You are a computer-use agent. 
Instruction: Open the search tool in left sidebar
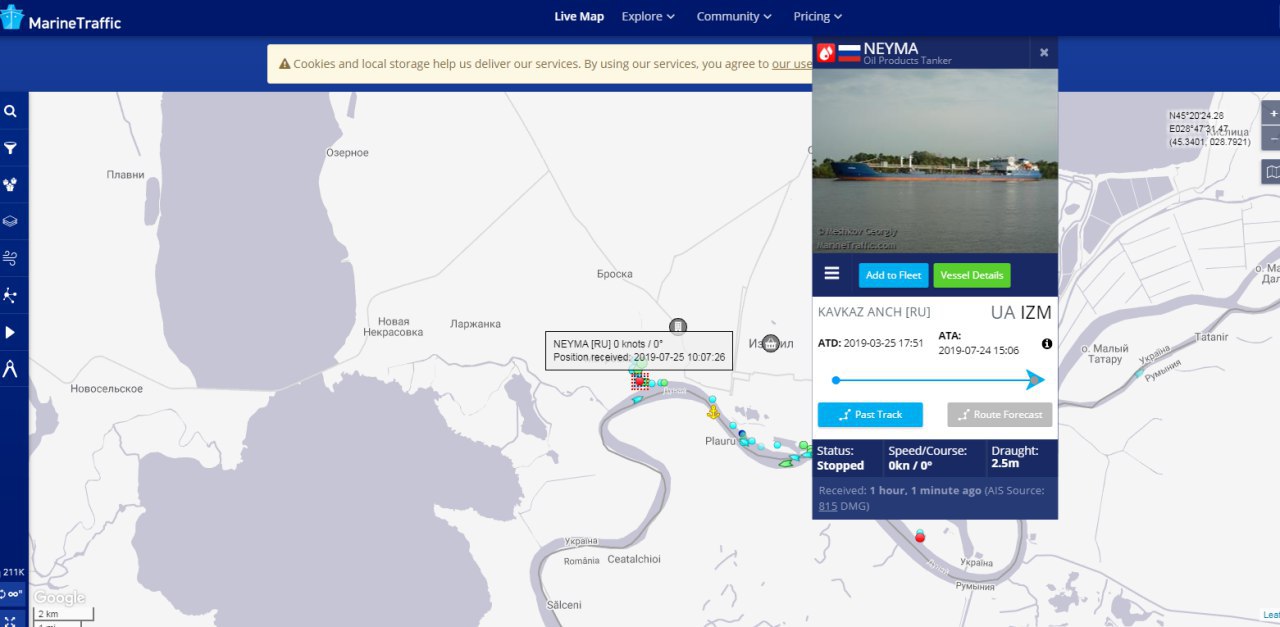[10, 112]
